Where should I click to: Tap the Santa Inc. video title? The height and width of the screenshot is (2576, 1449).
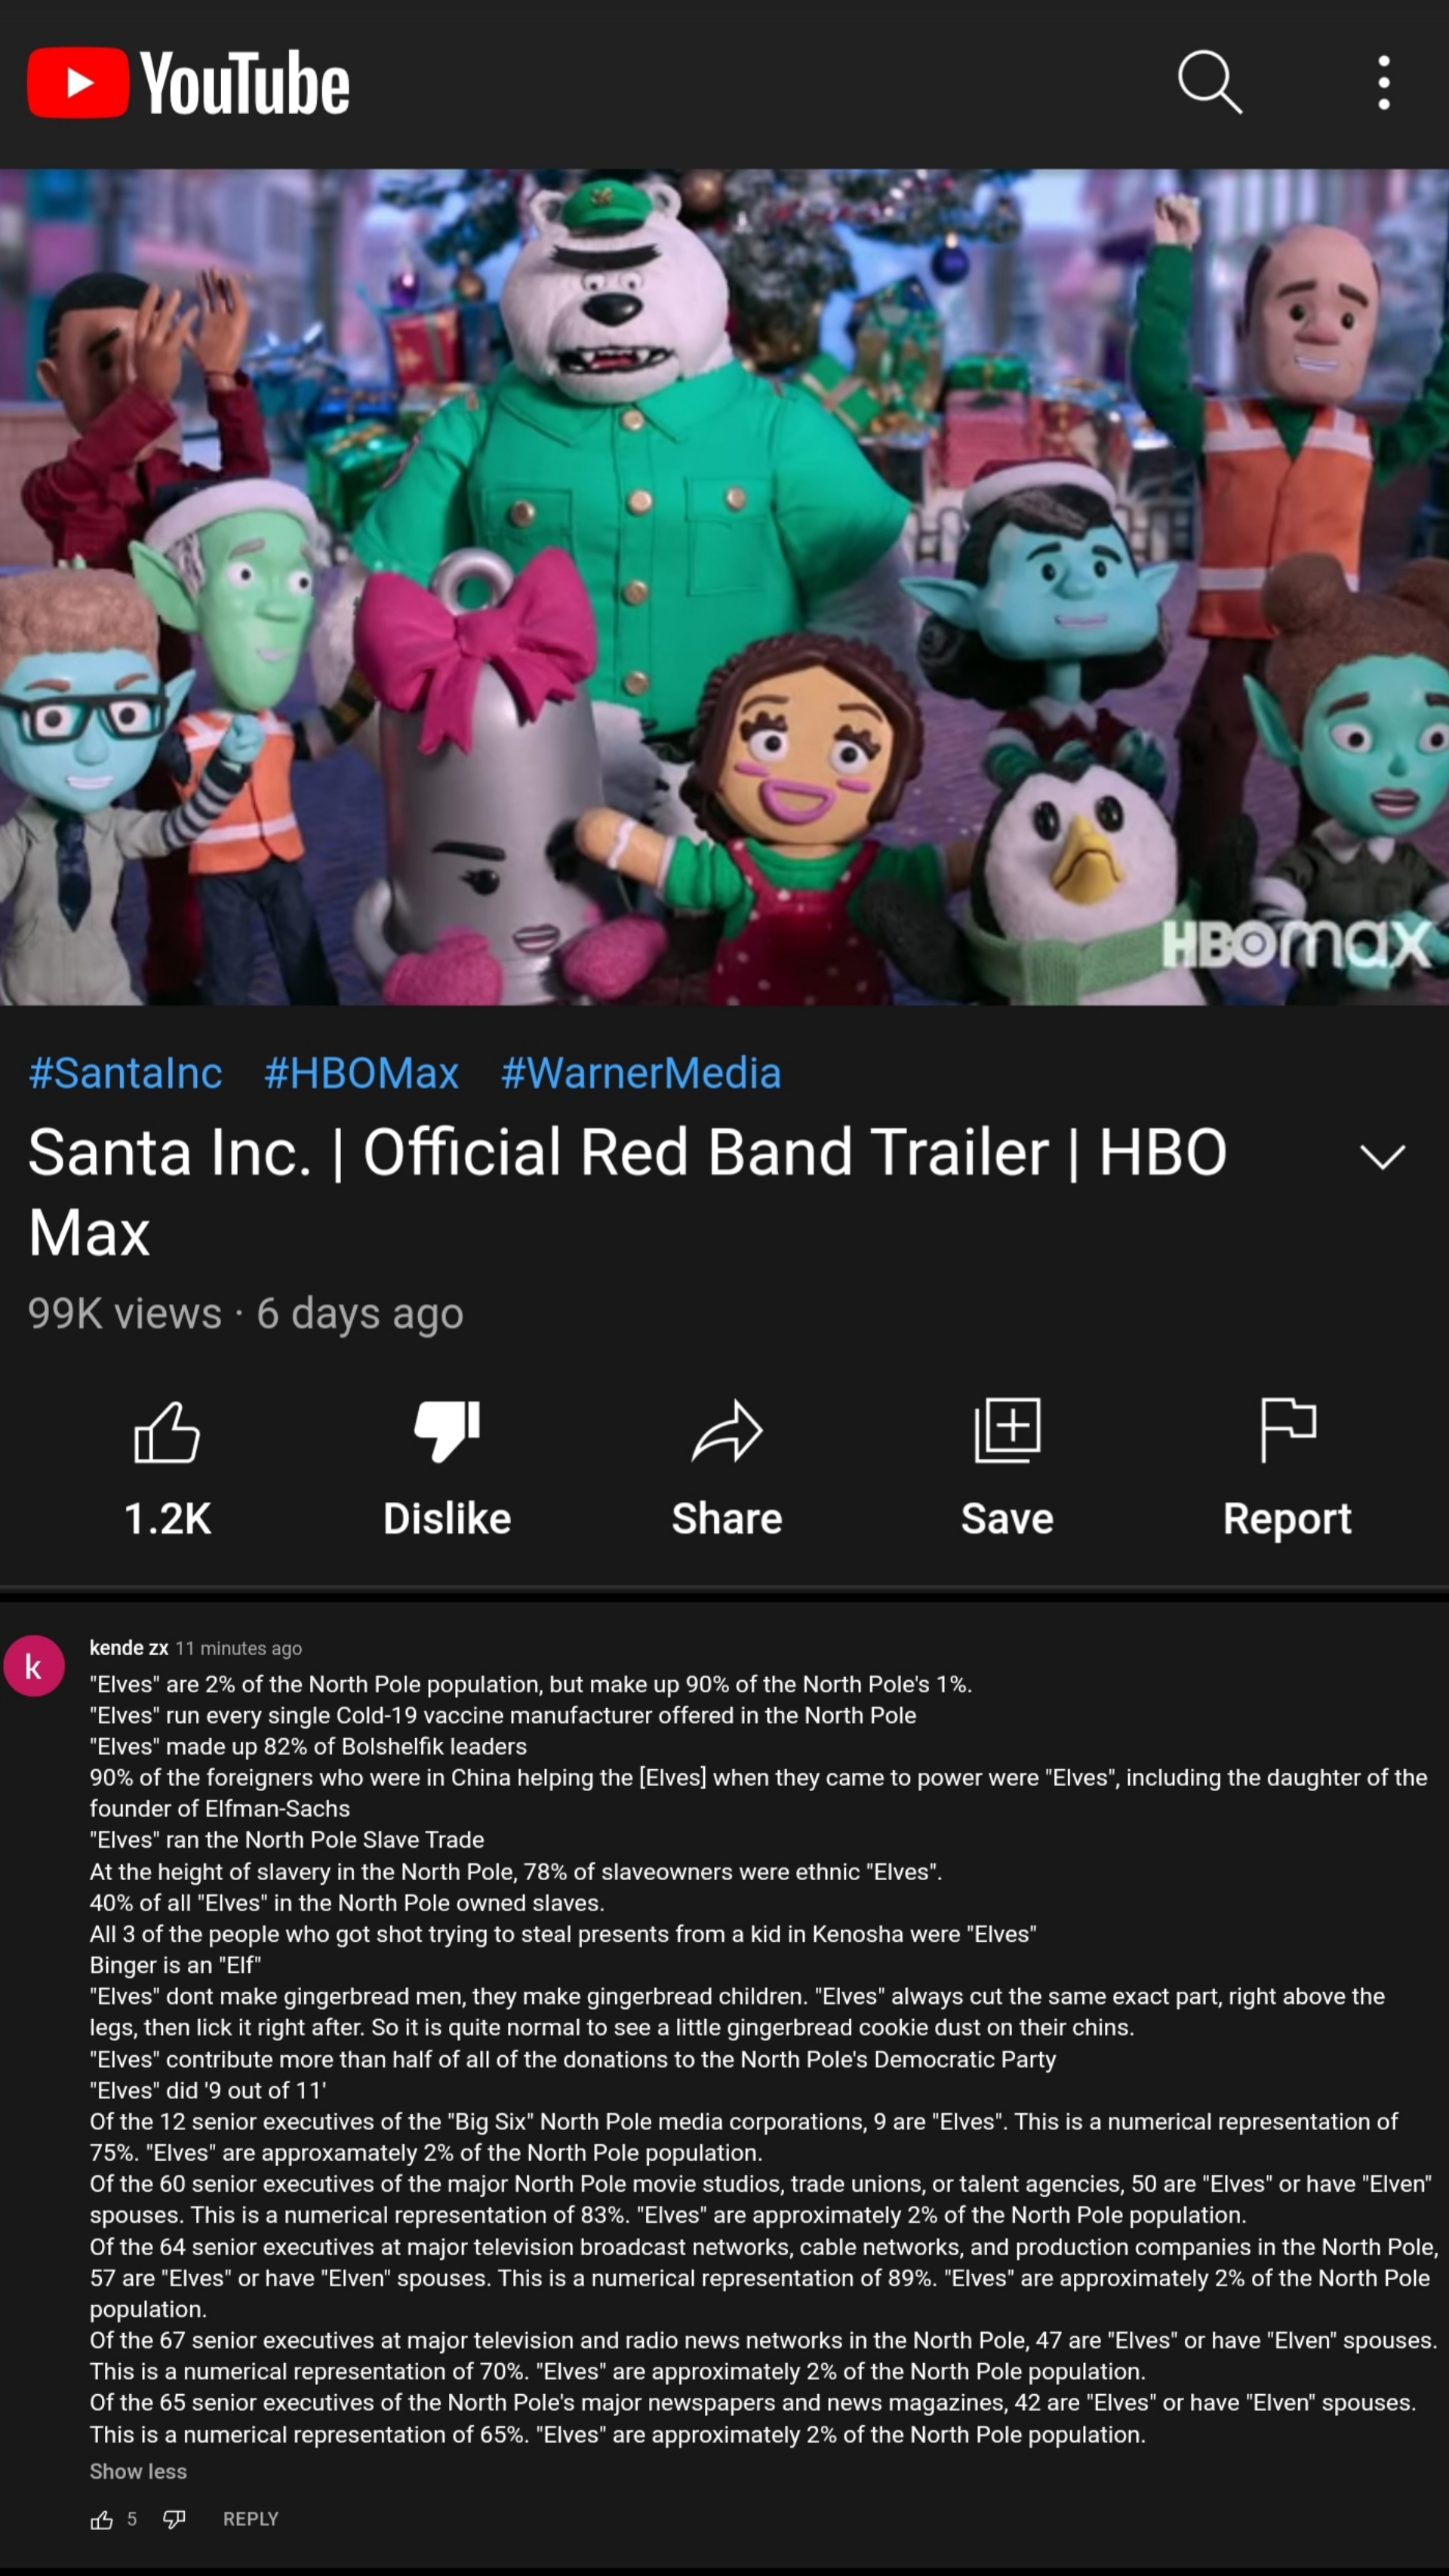[628, 1192]
